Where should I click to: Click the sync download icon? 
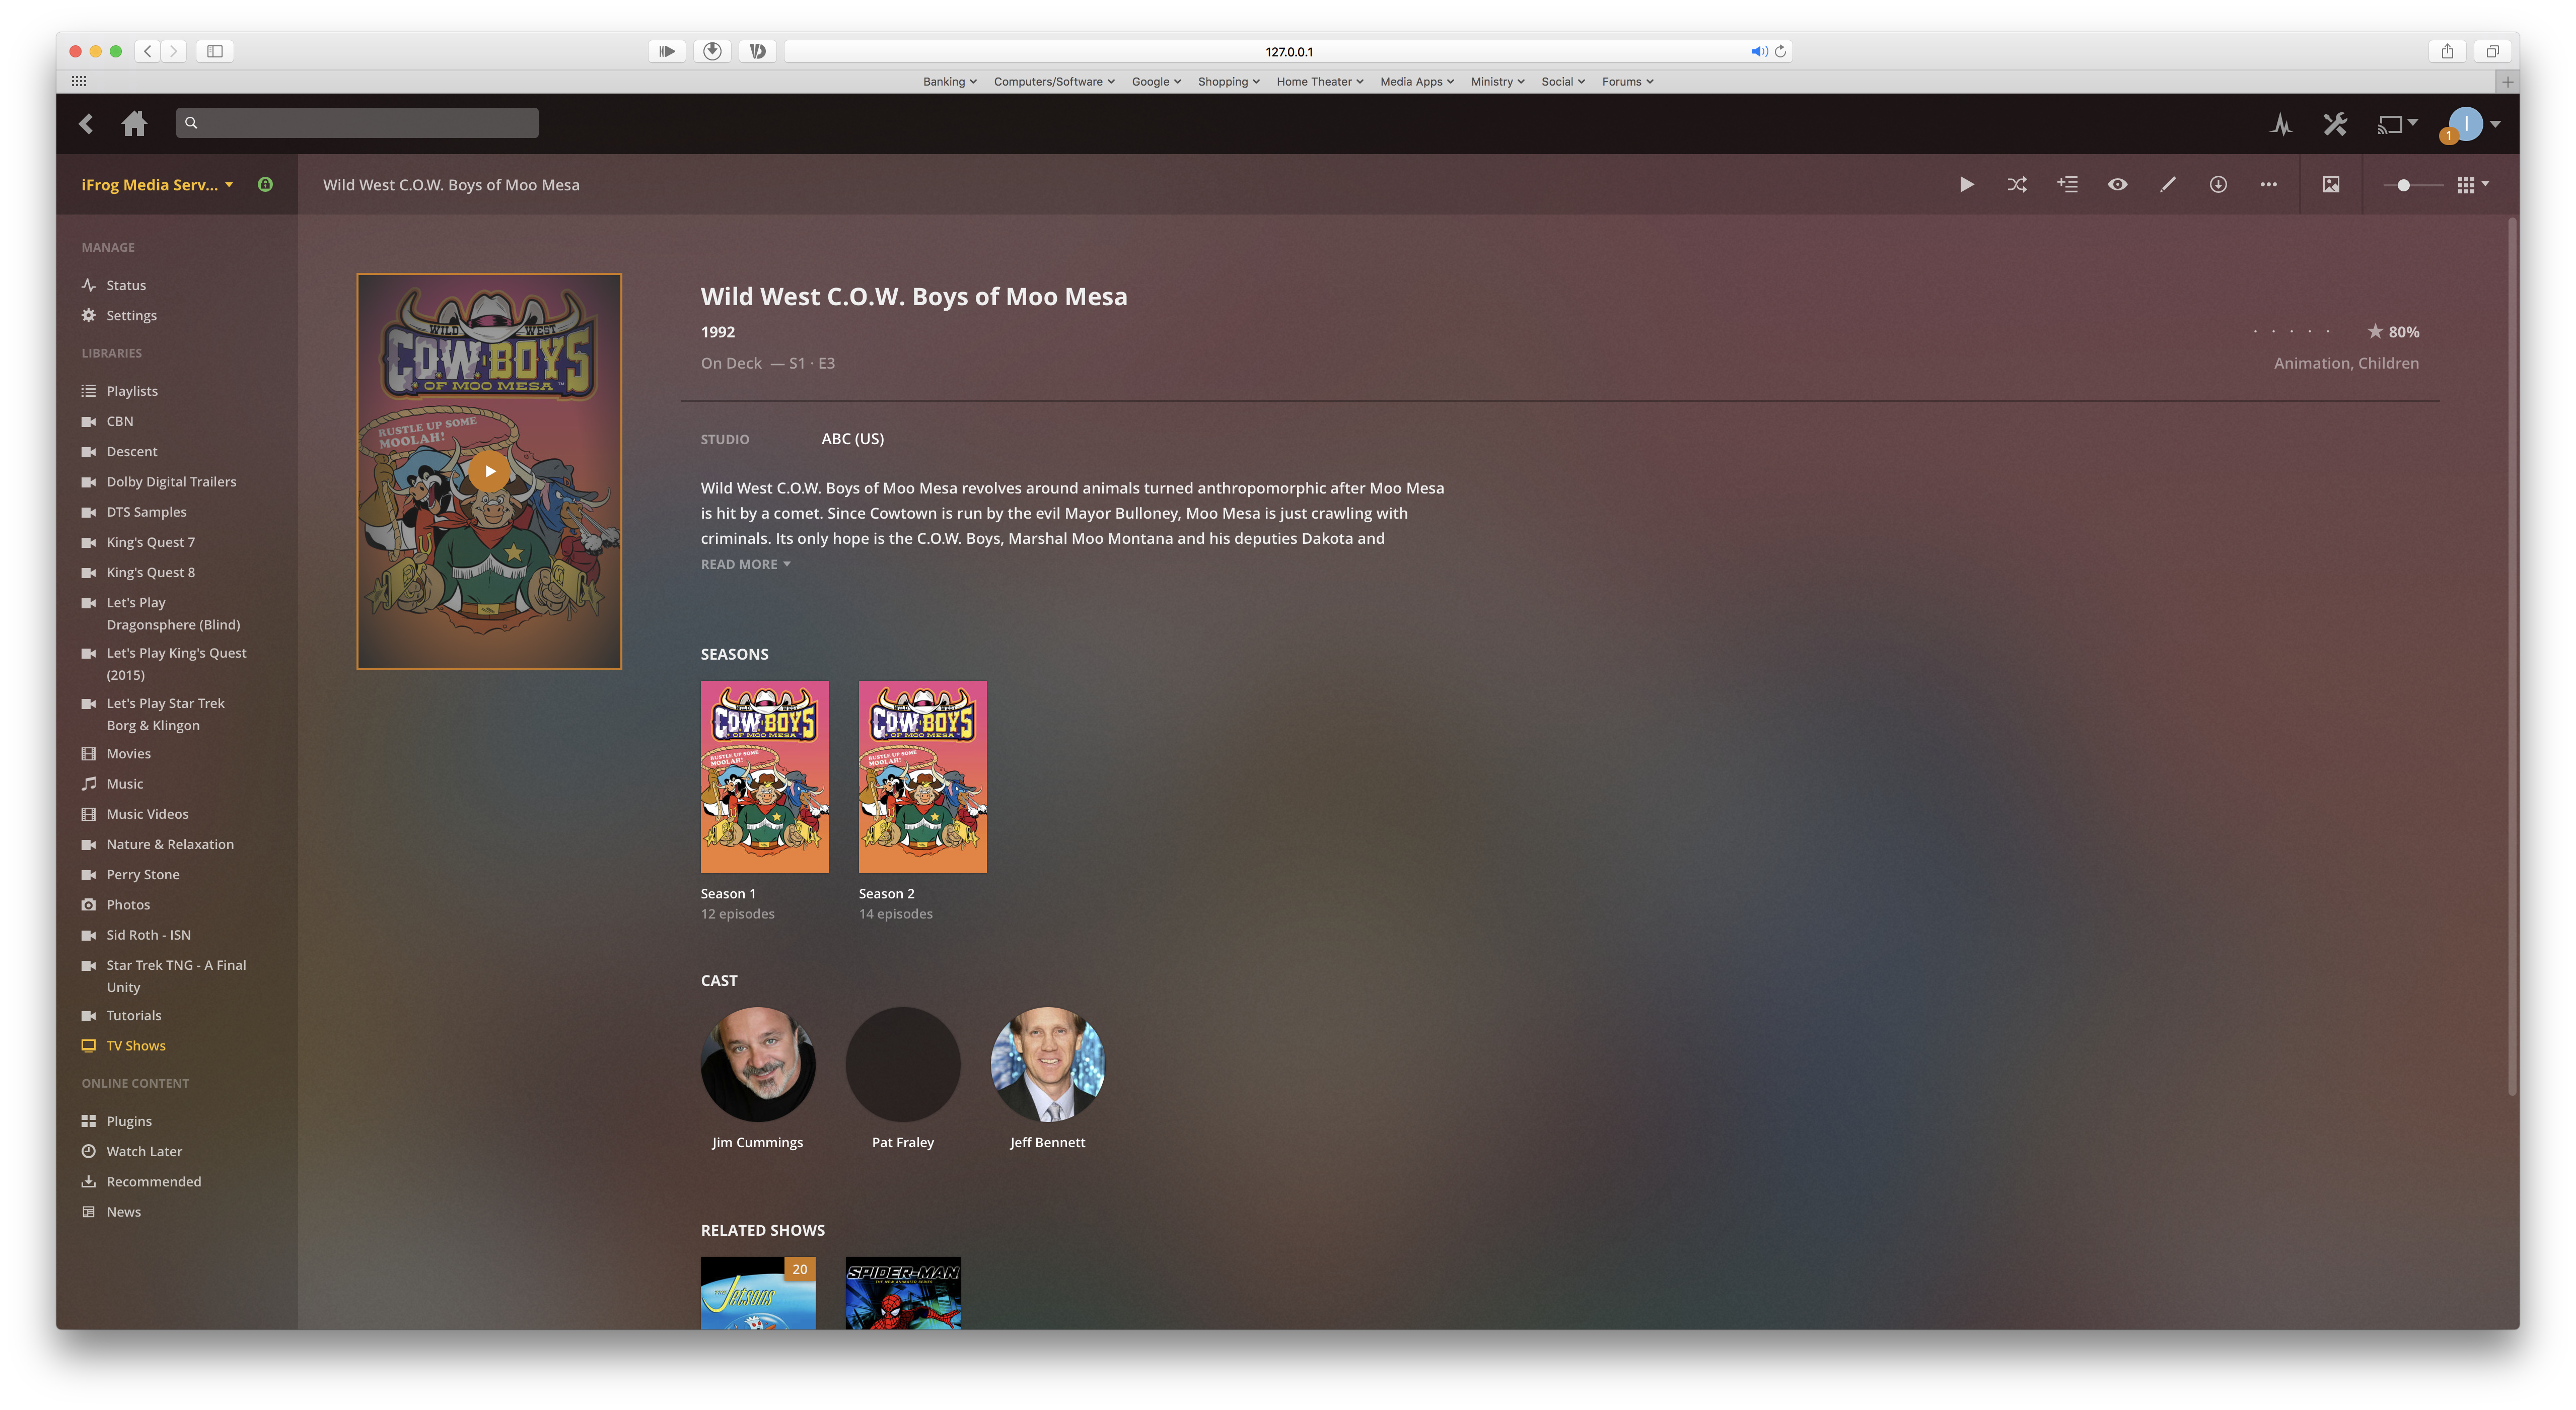tap(2217, 184)
